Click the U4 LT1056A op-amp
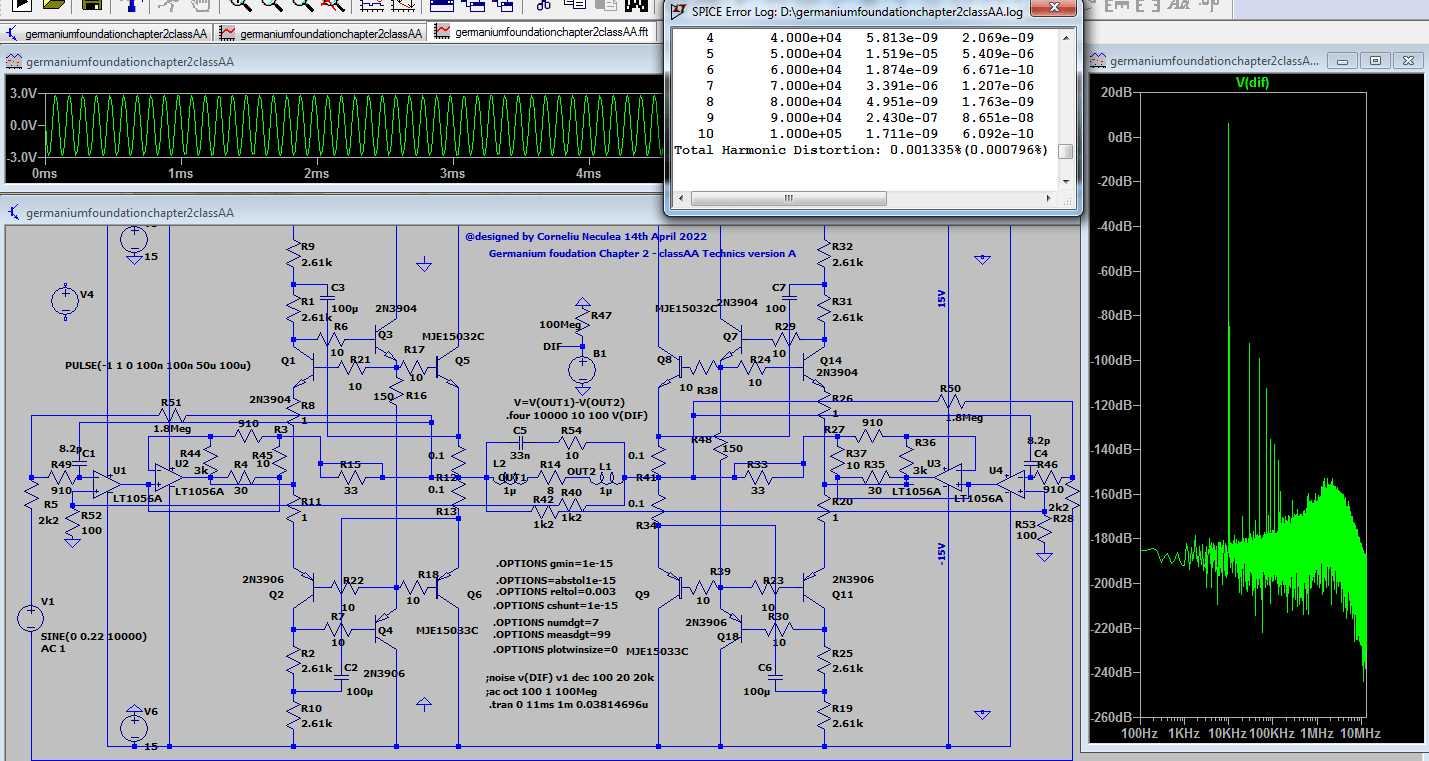Screen dimensions: 1429x761 click(1010, 483)
